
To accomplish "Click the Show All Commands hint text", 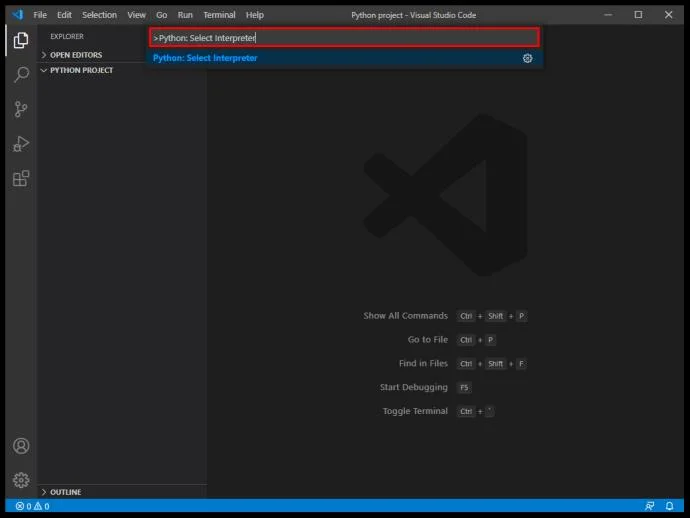I will [405, 316].
